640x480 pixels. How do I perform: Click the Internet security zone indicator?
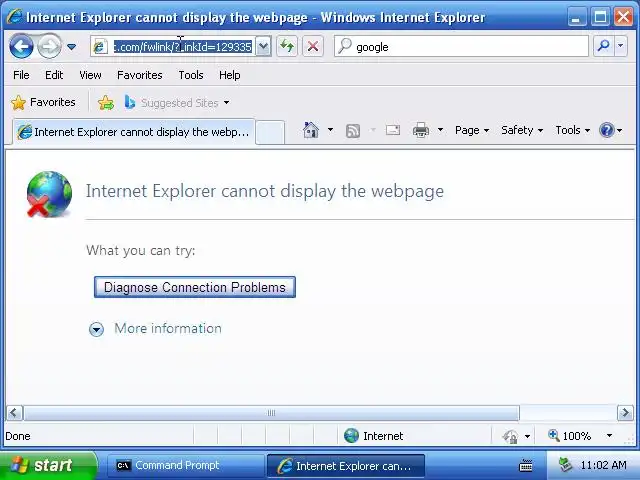(x=373, y=436)
